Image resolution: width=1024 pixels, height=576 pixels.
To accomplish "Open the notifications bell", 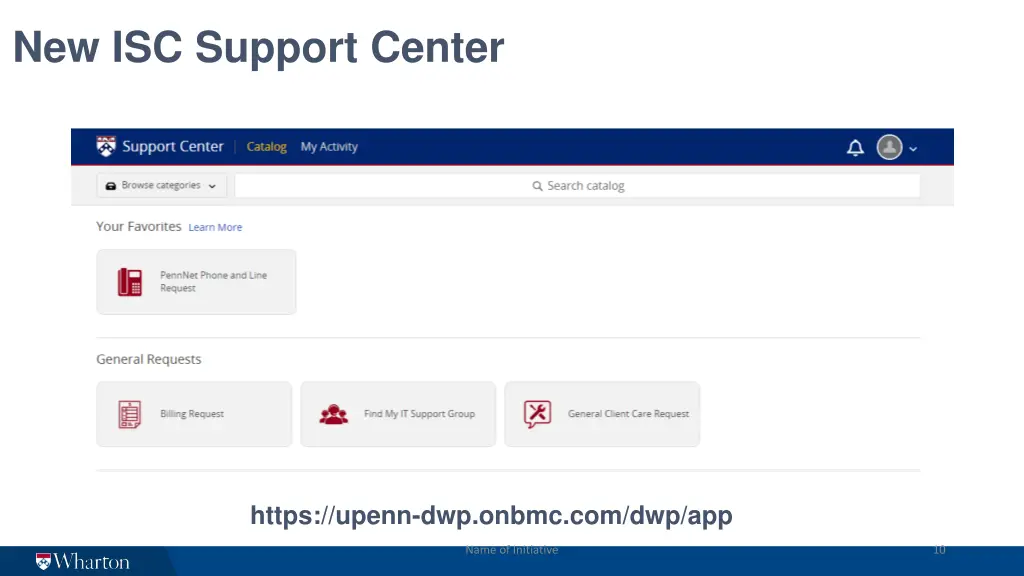I will click(855, 148).
